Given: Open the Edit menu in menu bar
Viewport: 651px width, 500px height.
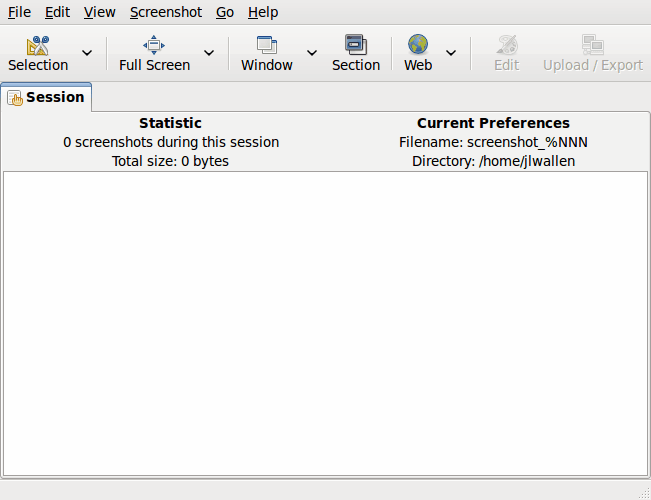Looking at the screenshot, I should click(x=57, y=12).
